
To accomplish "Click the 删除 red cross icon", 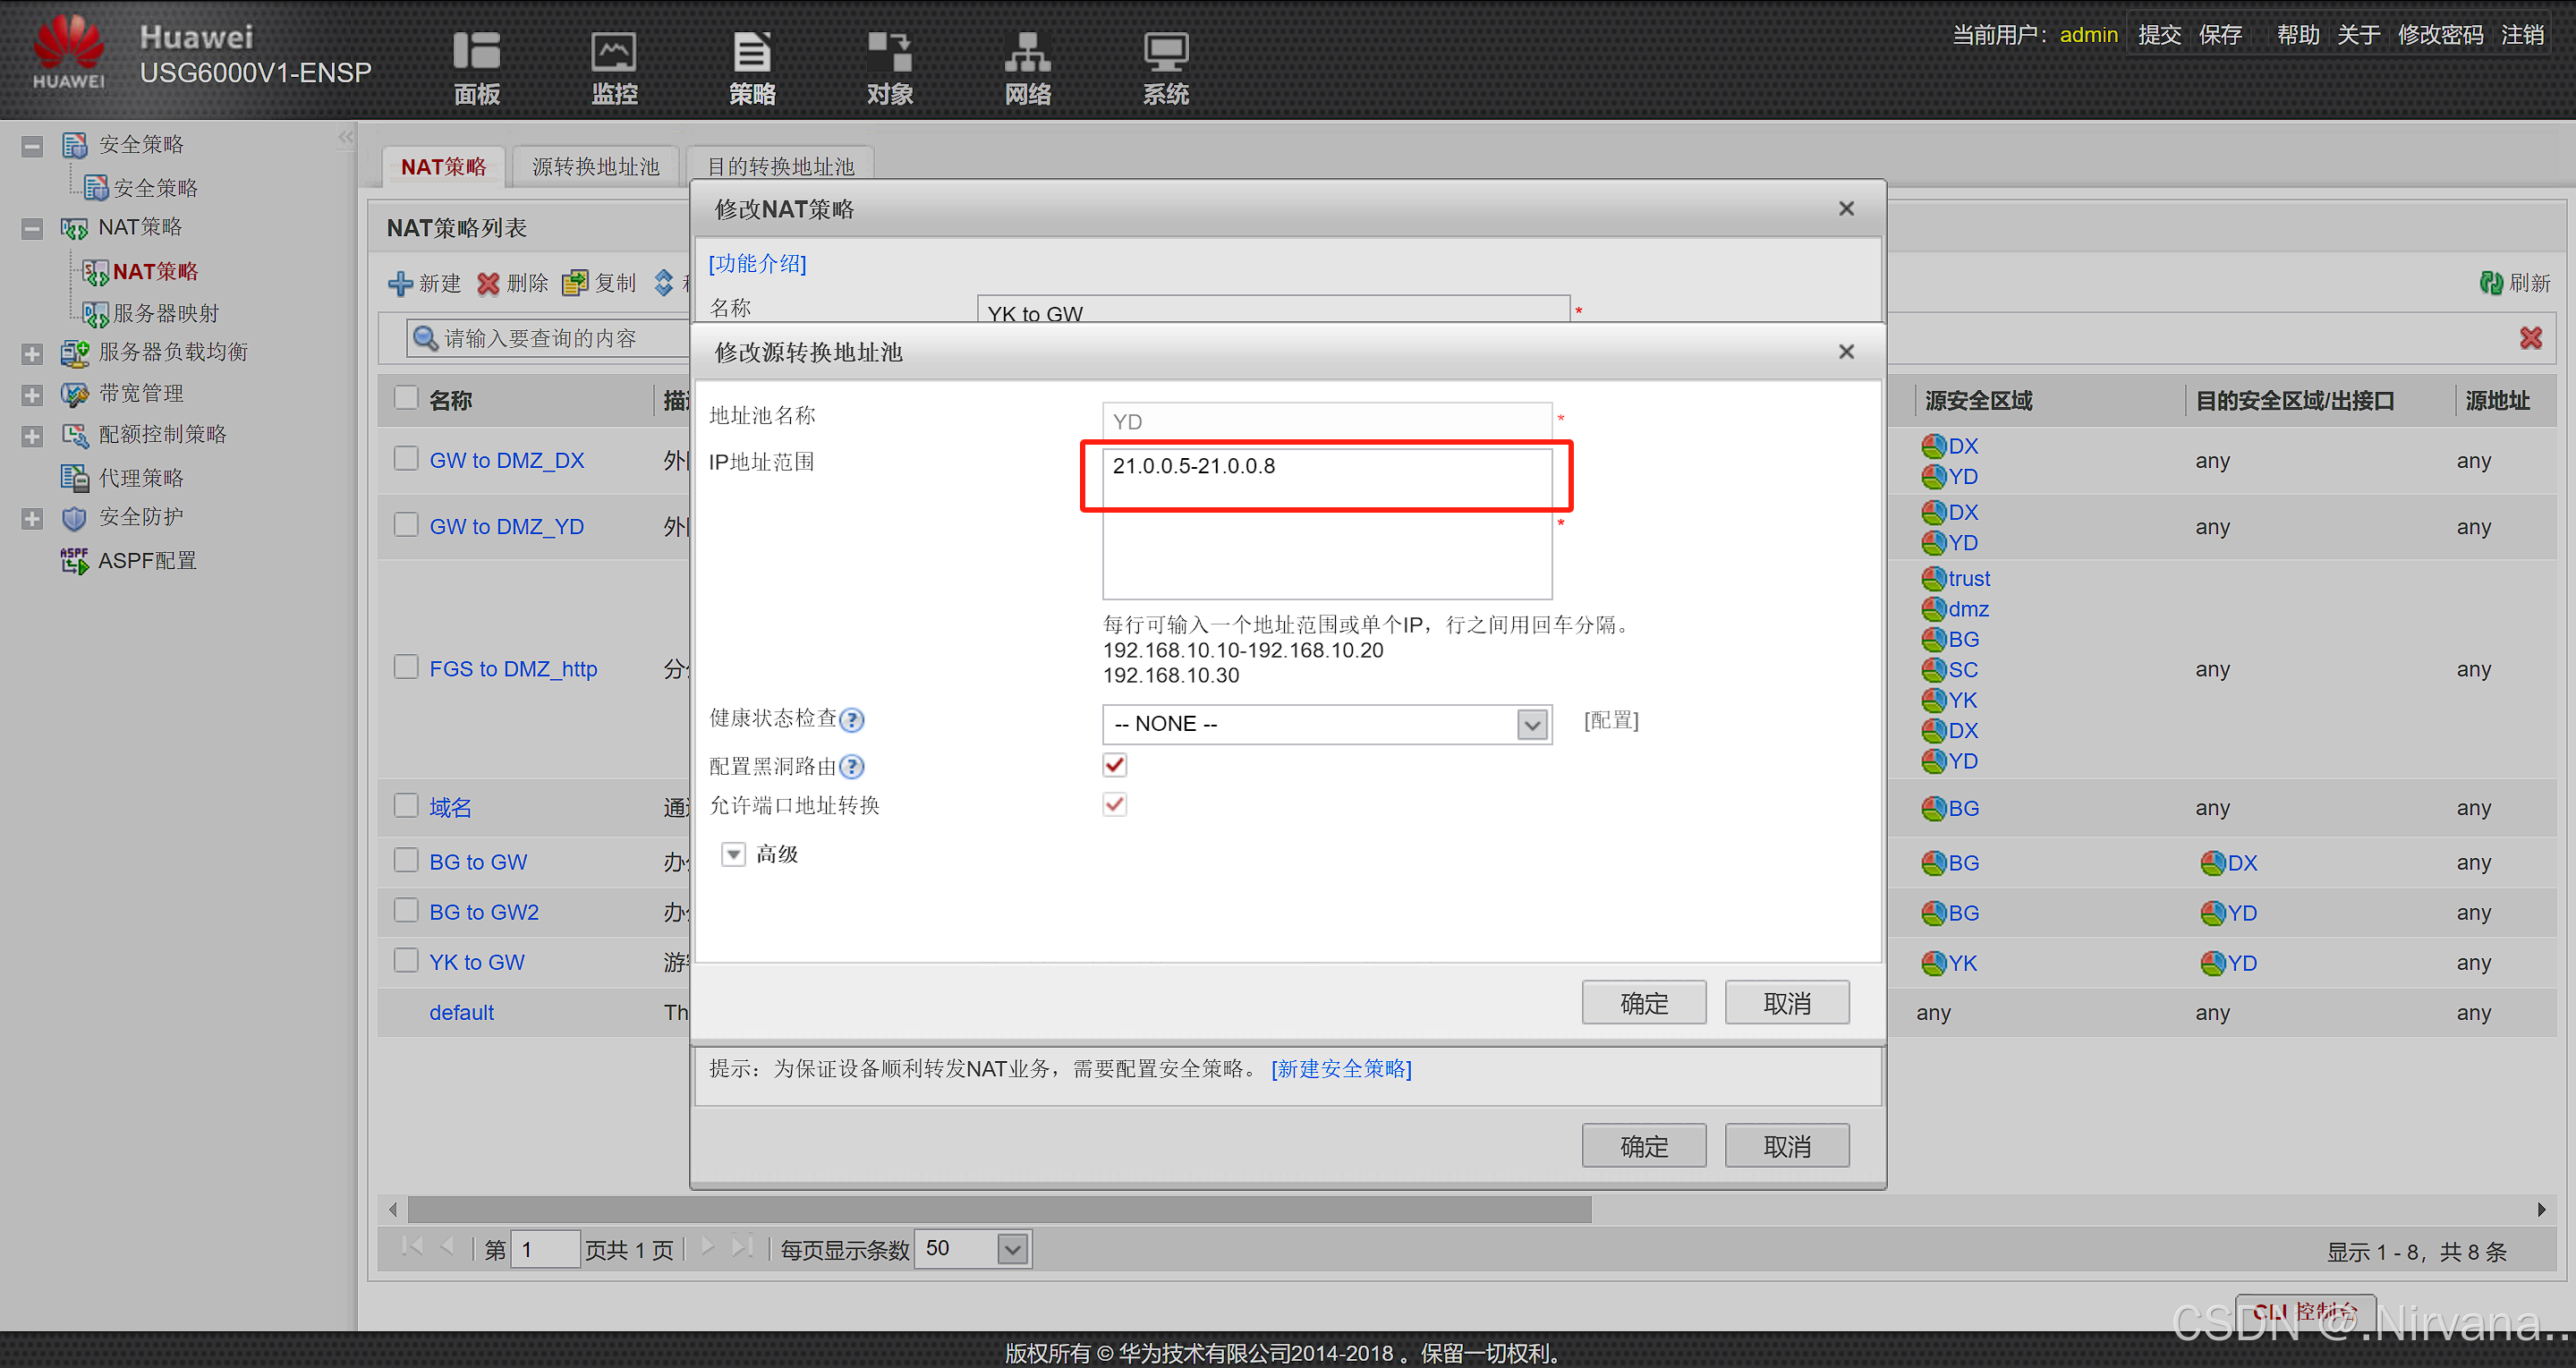I will point(488,283).
